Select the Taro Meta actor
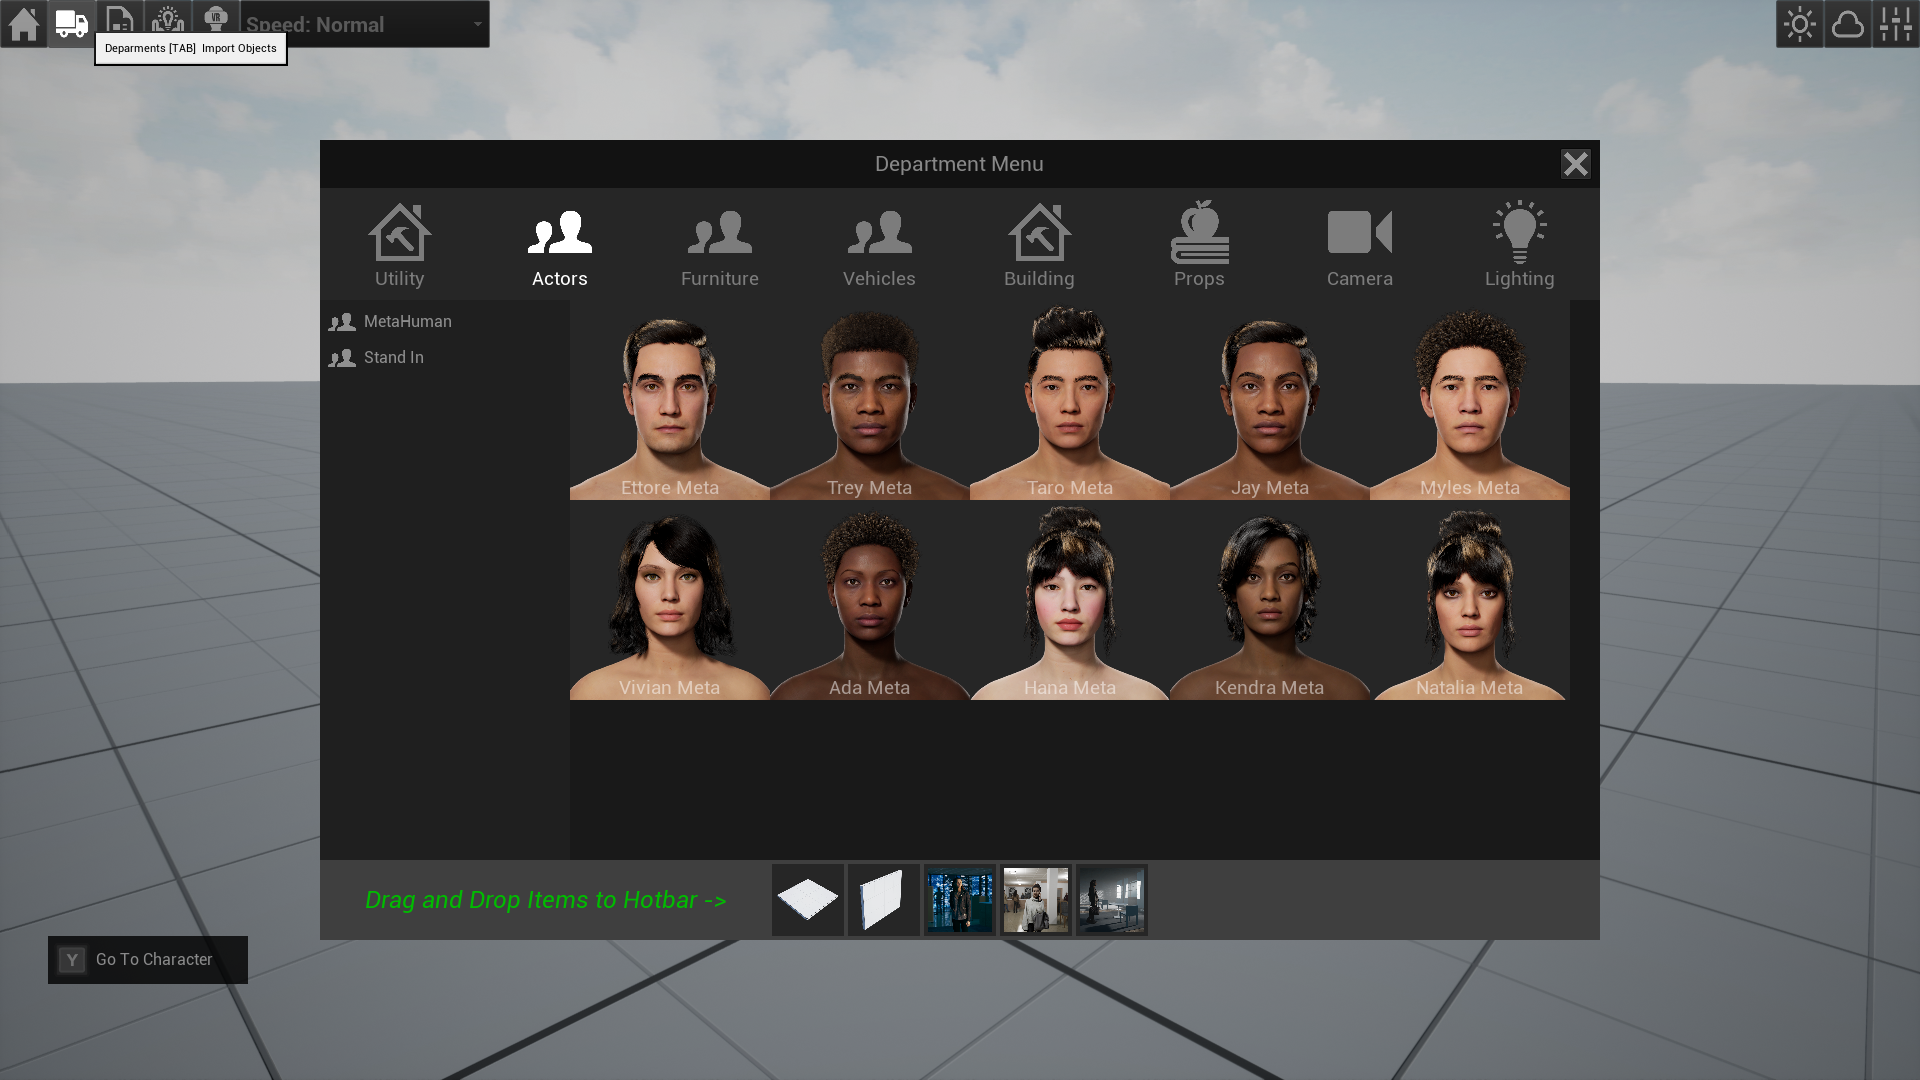 1070,400
